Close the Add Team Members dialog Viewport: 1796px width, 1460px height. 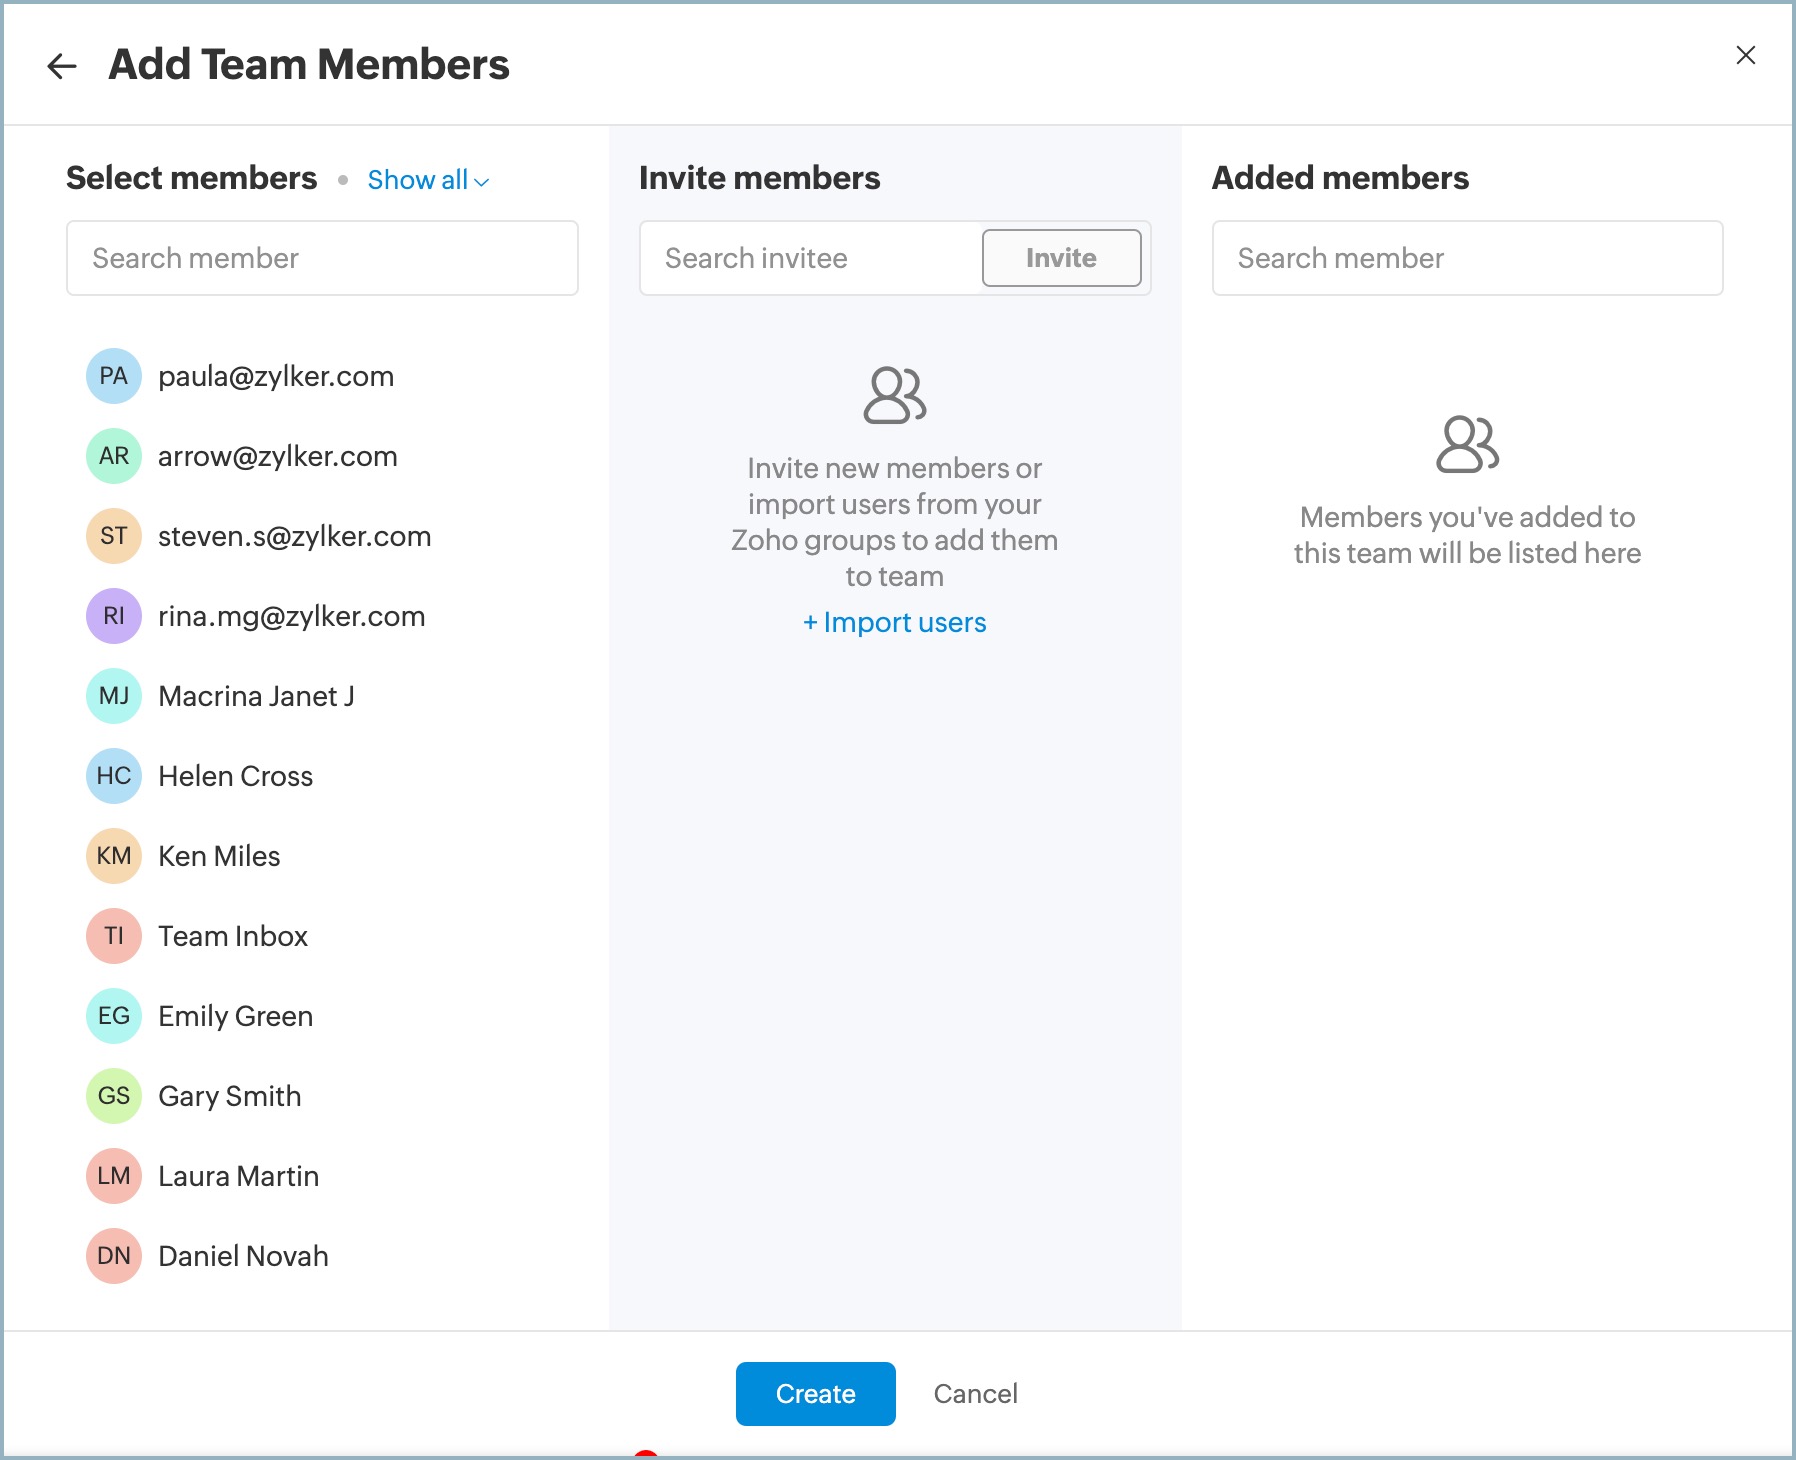click(x=1745, y=56)
